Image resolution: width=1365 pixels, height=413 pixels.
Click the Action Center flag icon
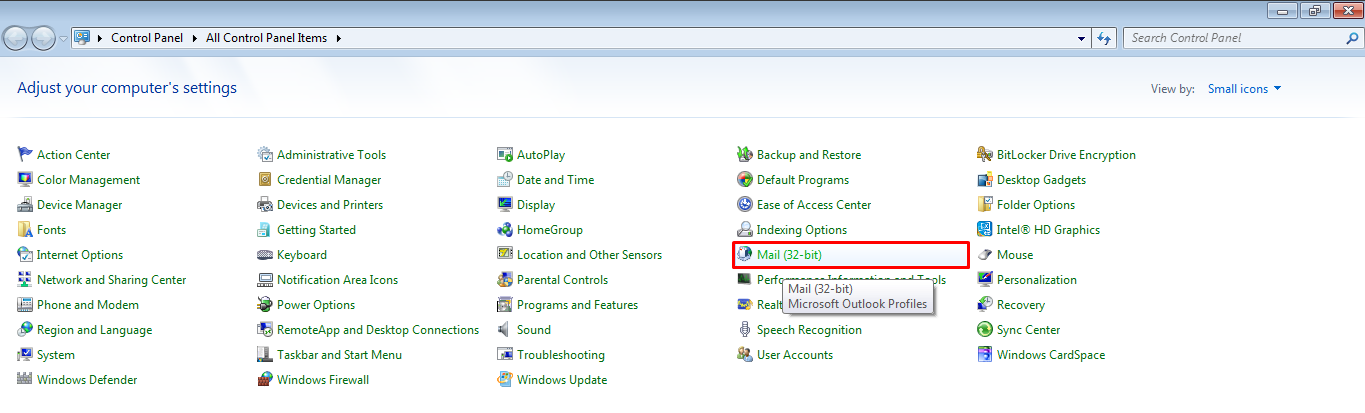[25, 155]
